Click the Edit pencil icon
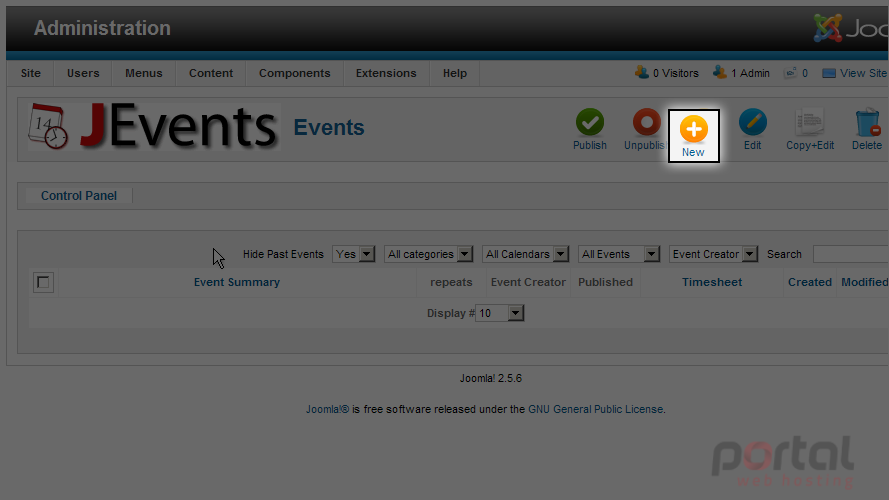Image resolution: width=889 pixels, height=500 pixels. (x=752, y=122)
